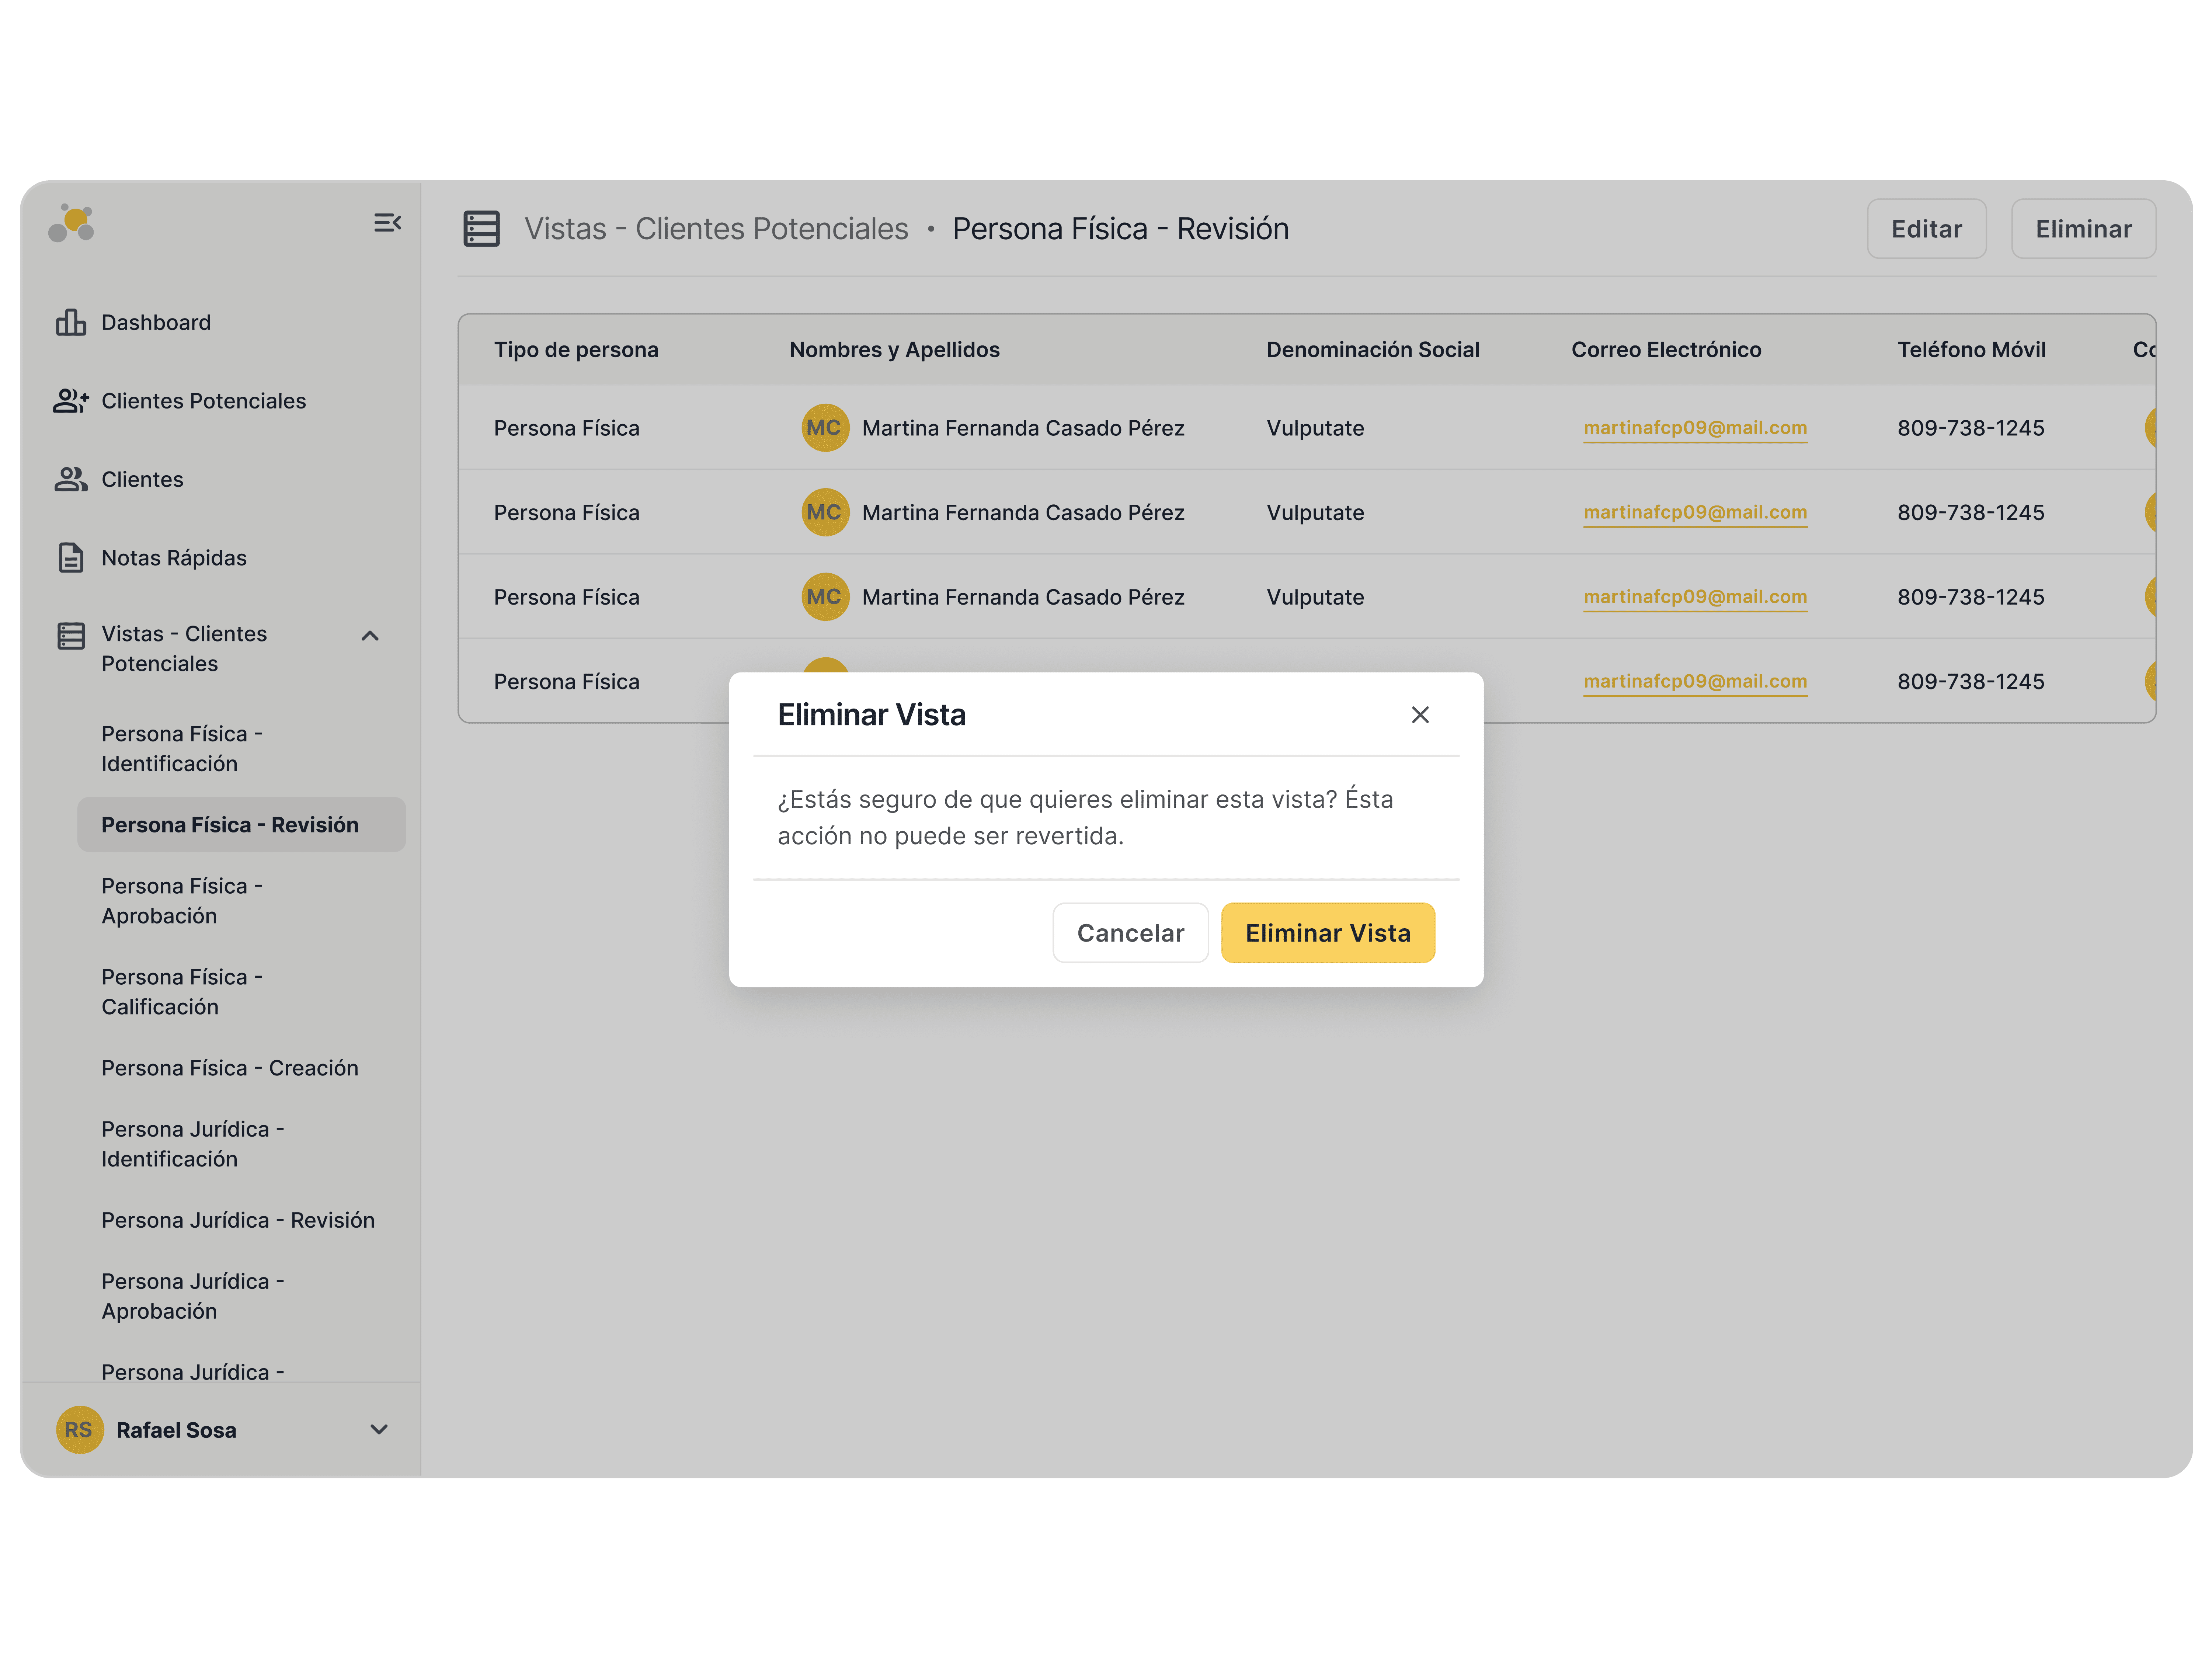
Task: Open Notas Rápidas
Action: click(x=174, y=558)
